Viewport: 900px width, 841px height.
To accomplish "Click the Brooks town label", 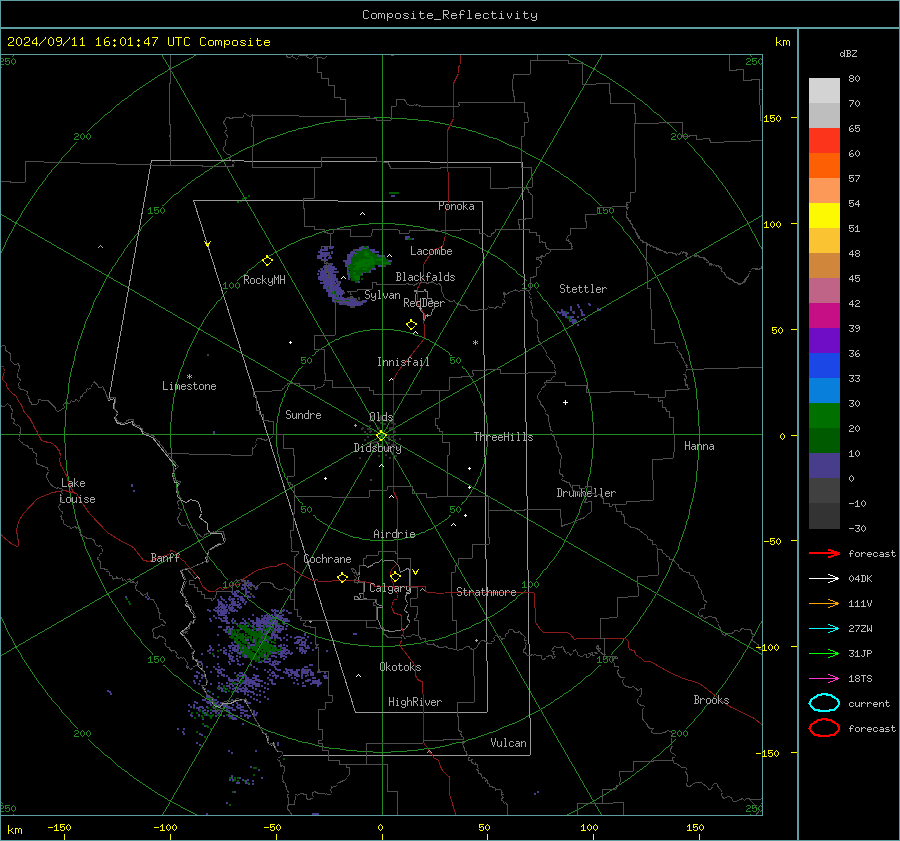I will tap(711, 700).
